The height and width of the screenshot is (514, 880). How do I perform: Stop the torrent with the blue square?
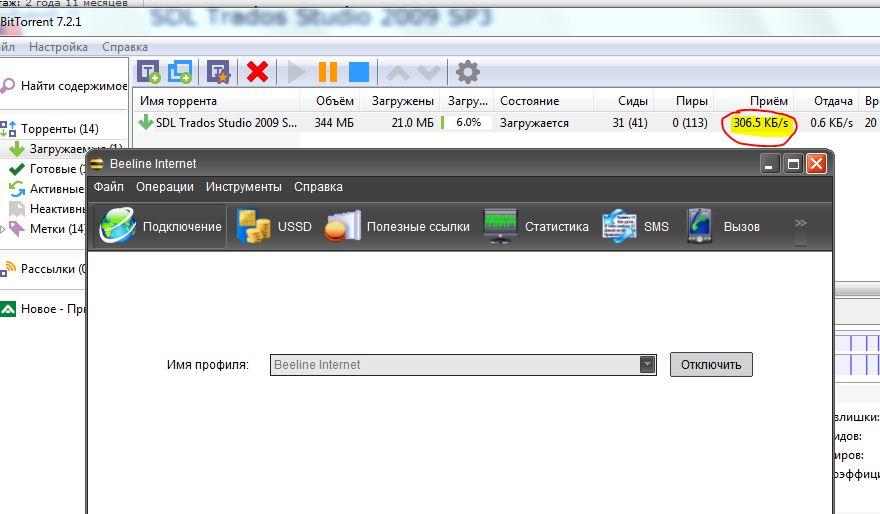359,72
